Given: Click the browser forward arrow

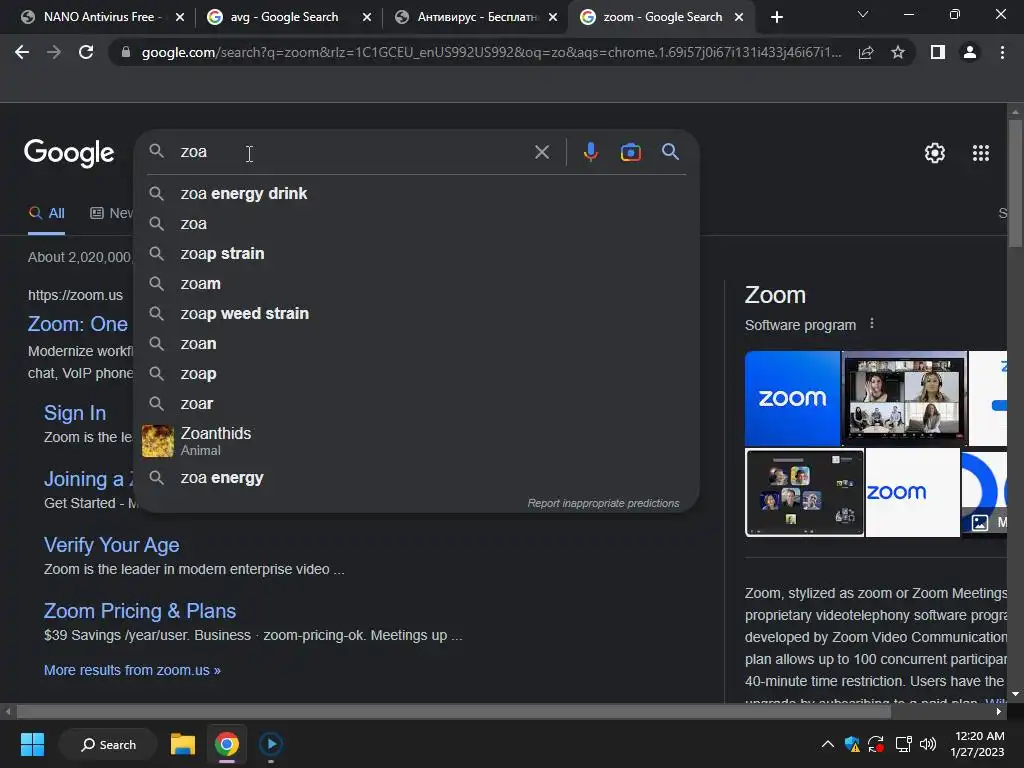Looking at the screenshot, I should tap(54, 52).
